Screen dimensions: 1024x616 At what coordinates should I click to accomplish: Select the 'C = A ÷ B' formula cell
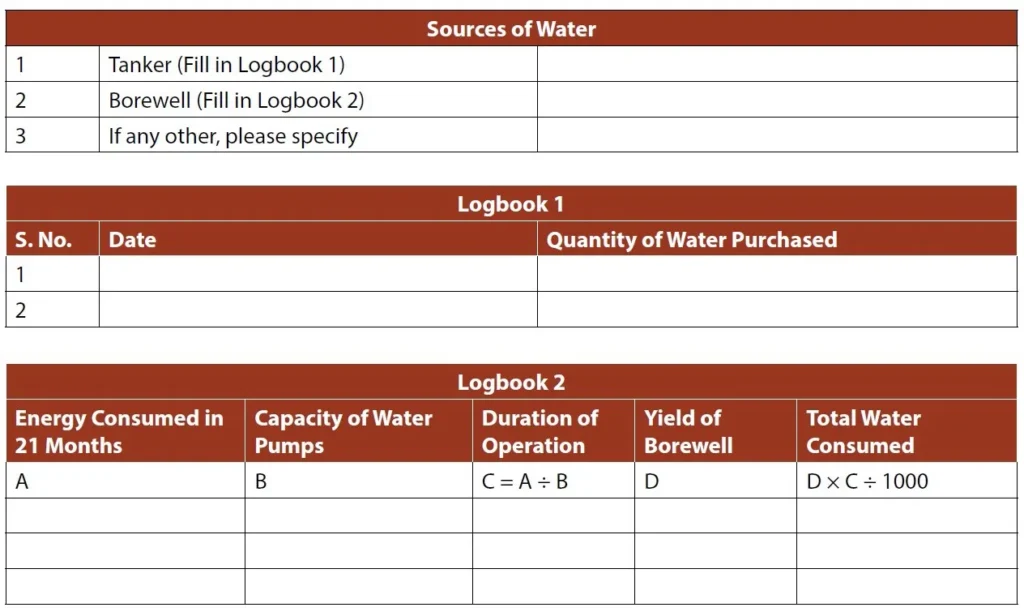[553, 481]
